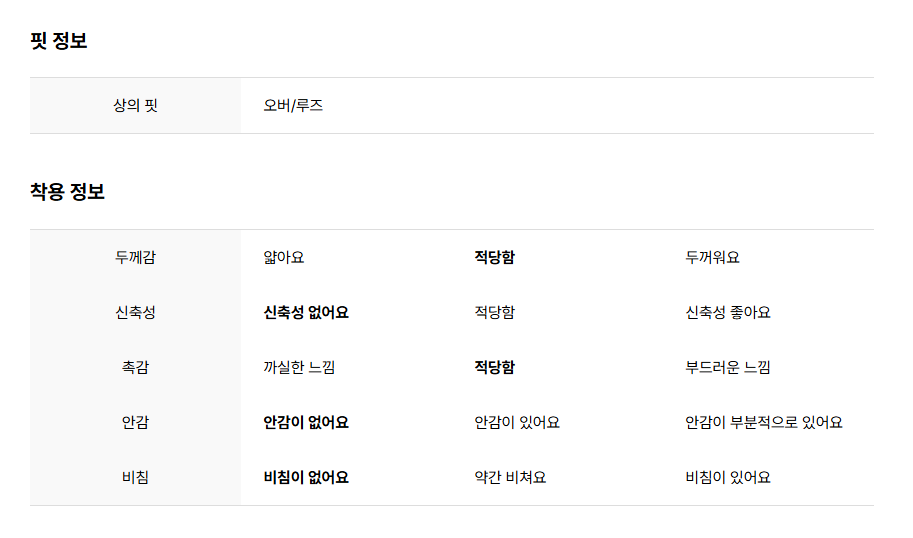Choose the 약간 비쳐요 option

click(x=510, y=477)
